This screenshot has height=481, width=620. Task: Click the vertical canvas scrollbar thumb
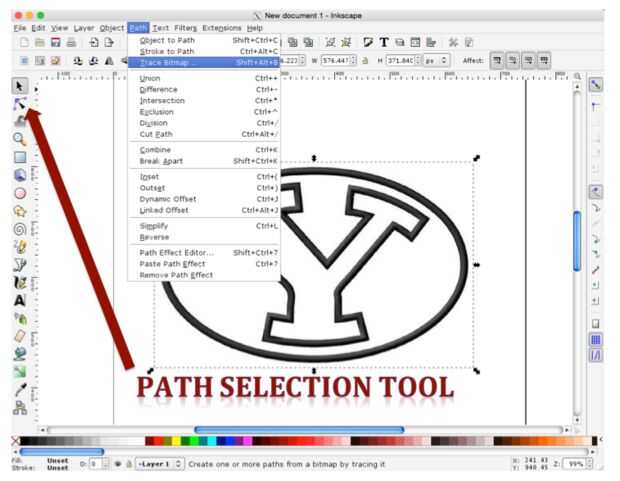click(x=577, y=241)
